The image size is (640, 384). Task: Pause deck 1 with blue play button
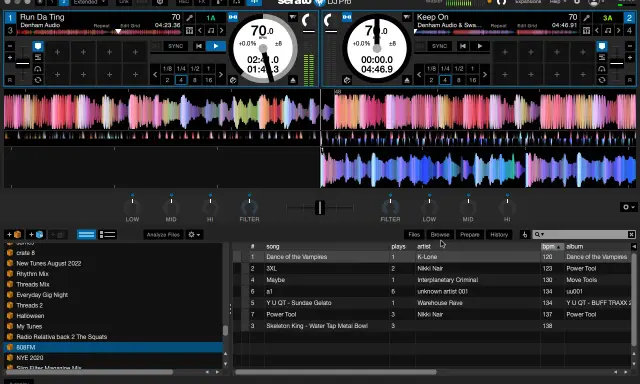click(x=216, y=46)
